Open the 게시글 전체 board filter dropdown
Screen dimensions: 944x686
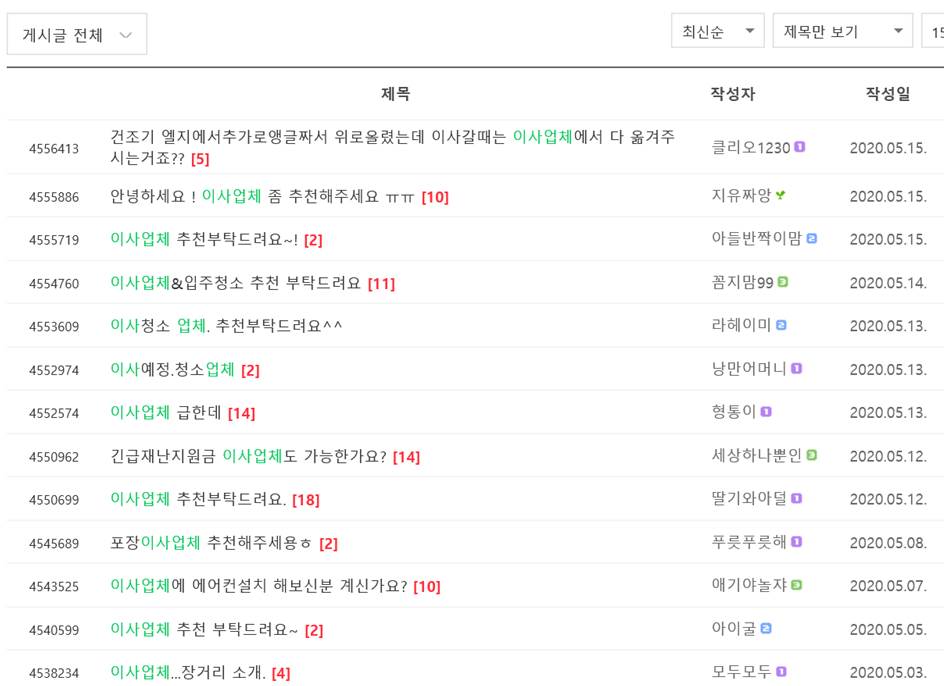[76, 34]
